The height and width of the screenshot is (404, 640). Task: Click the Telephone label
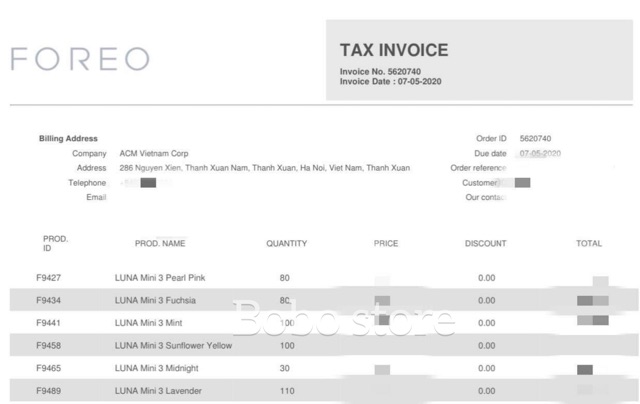(x=87, y=182)
